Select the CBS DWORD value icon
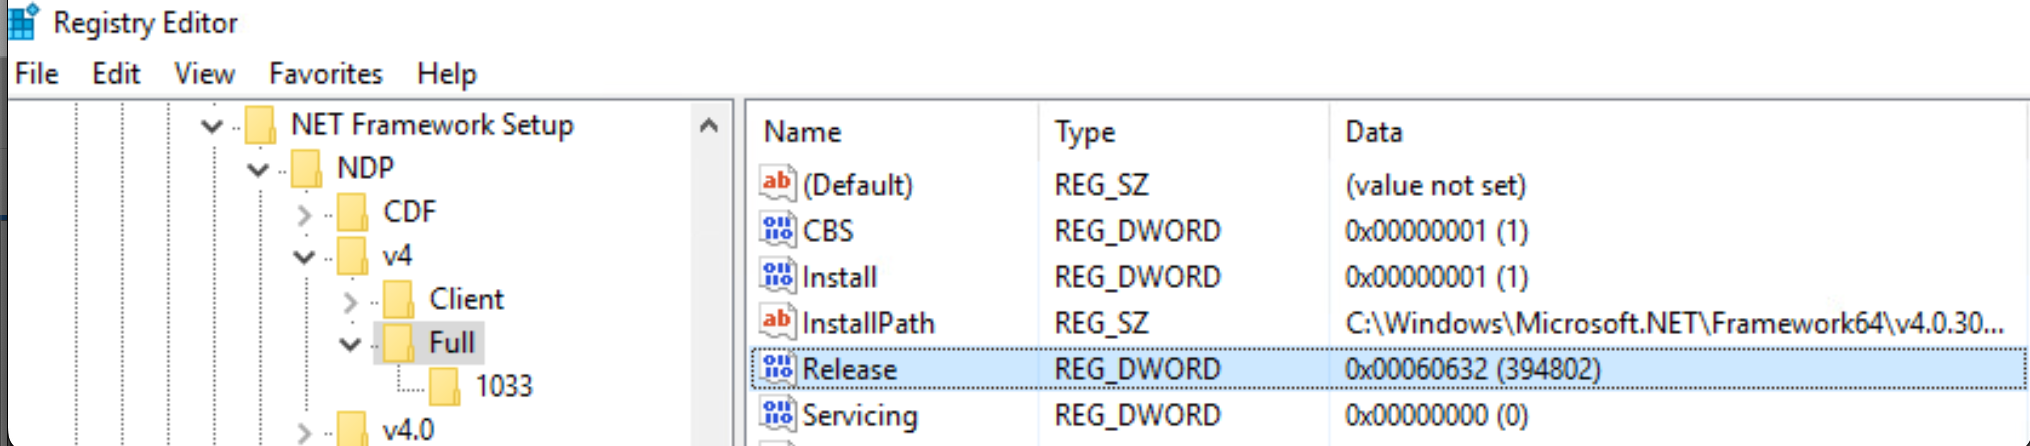The image size is (2030, 446). (777, 230)
